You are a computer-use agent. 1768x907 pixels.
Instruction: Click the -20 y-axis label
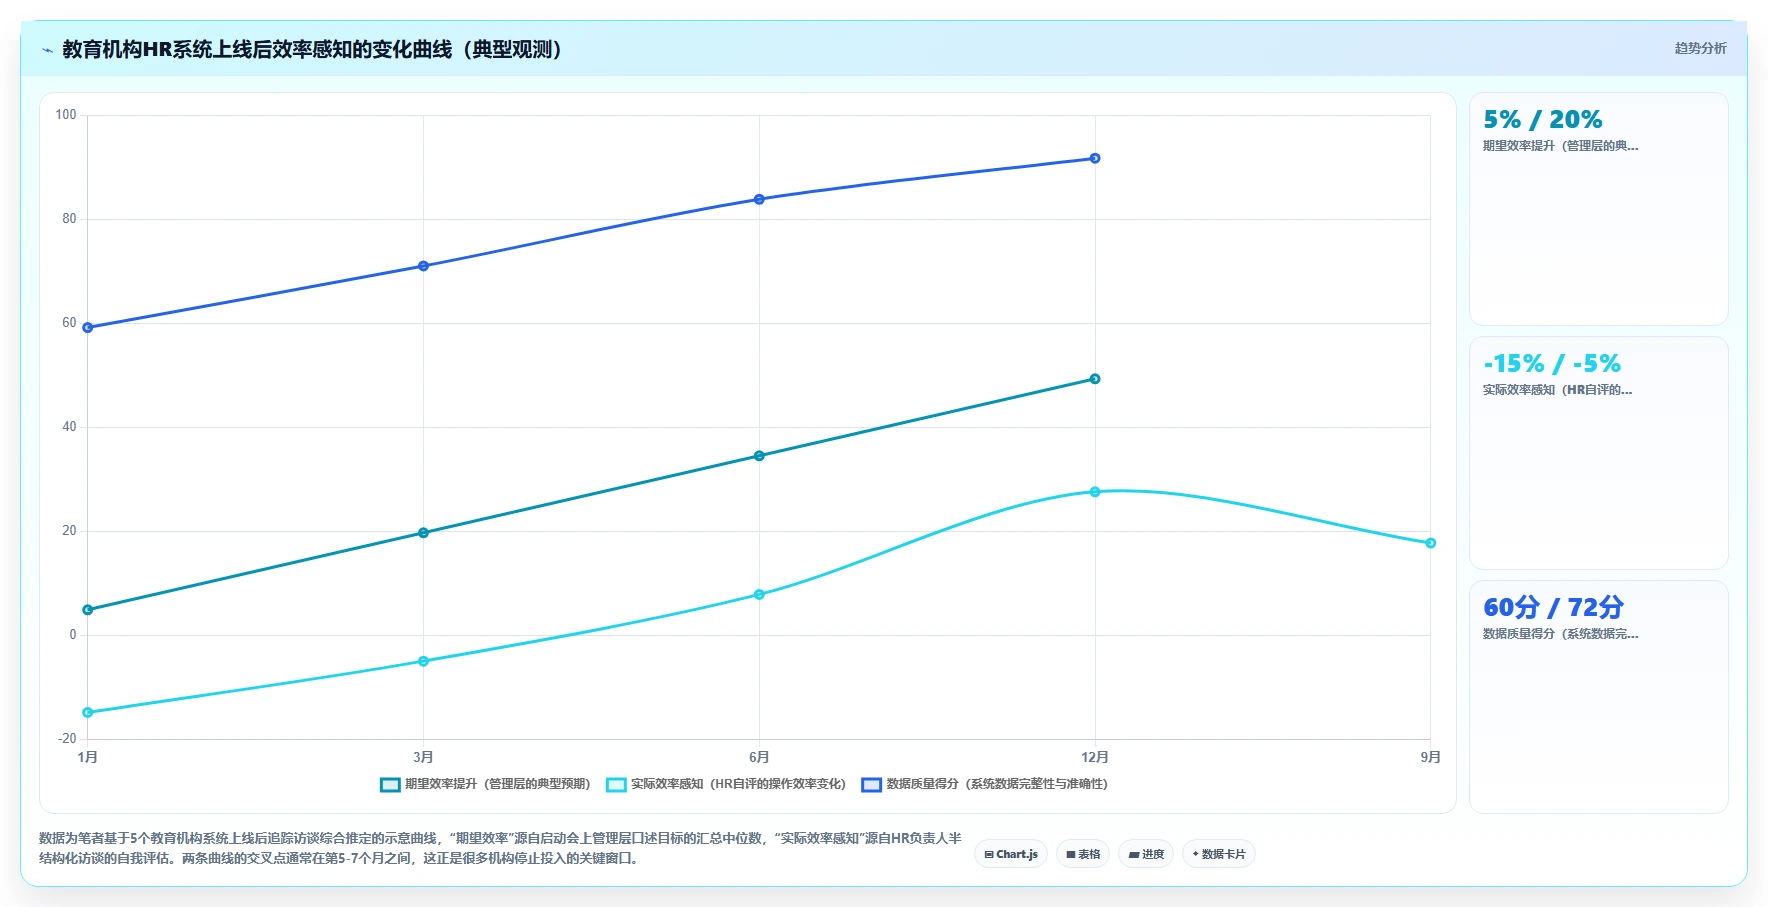click(67, 739)
